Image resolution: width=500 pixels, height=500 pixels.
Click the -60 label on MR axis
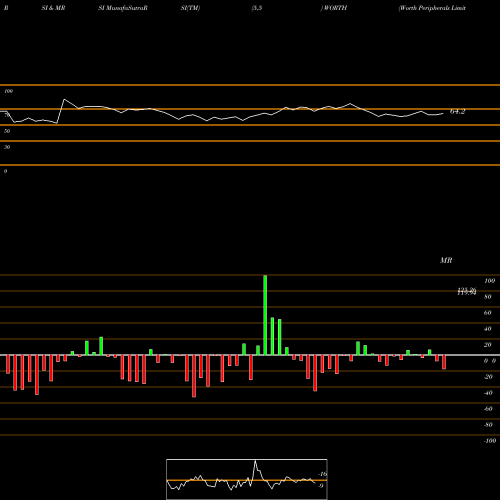[488, 409]
